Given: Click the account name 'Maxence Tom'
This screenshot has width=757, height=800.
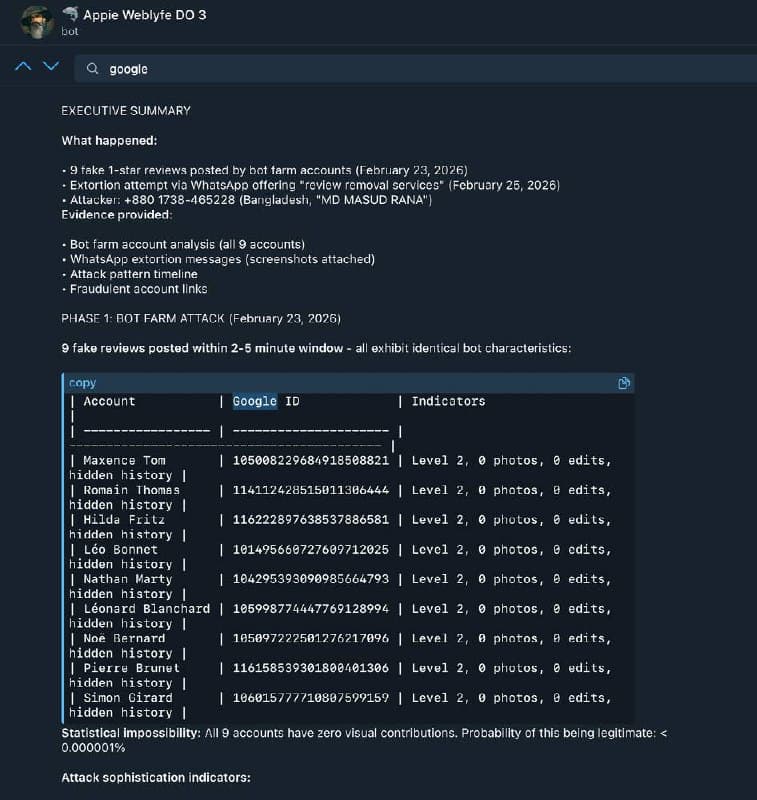Looking at the screenshot, I should pos(124,461).
